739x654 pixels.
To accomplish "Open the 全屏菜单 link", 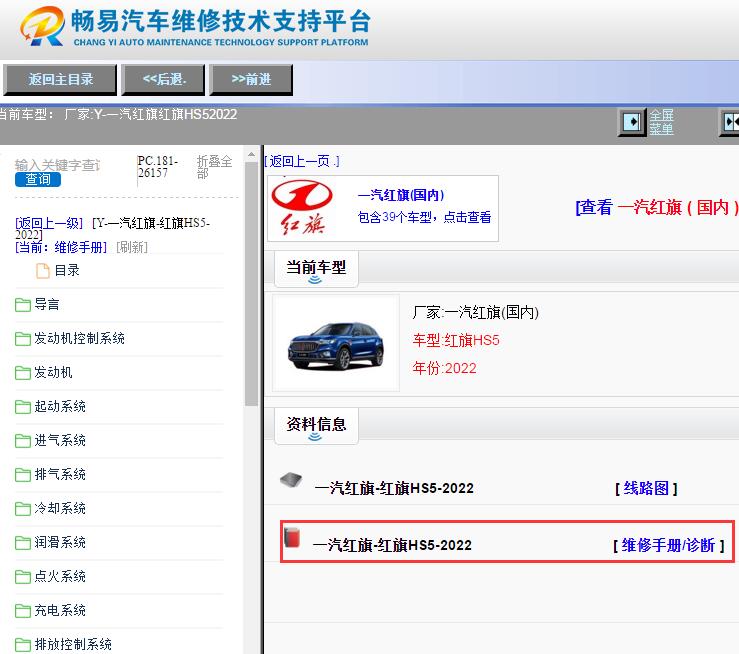I will pyautogui.click(x=661, y=122).
